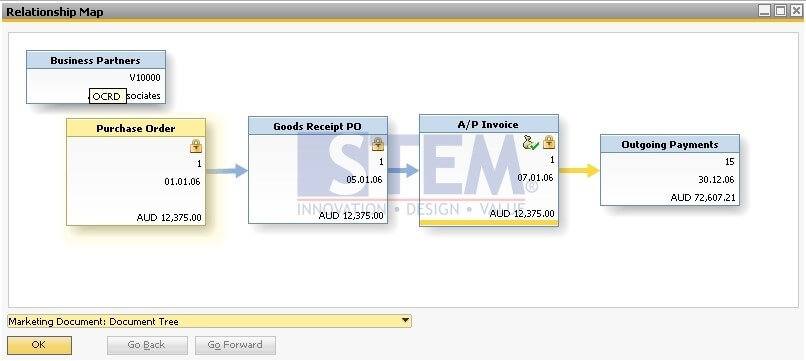Screen dimensions: 806x361
Task: Close the Relationship Map window
Action: [x=796, y=10]
